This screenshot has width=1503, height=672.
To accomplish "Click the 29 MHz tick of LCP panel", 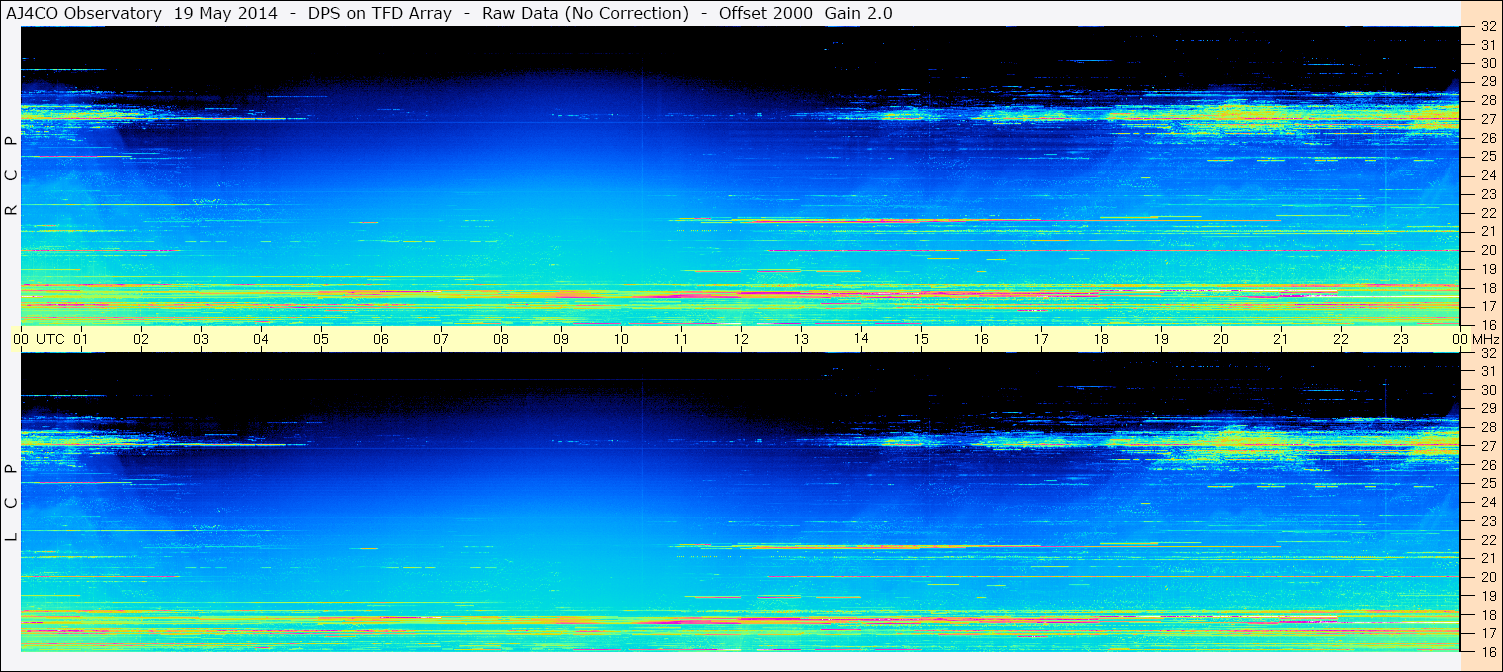I will pos(1488,408).
